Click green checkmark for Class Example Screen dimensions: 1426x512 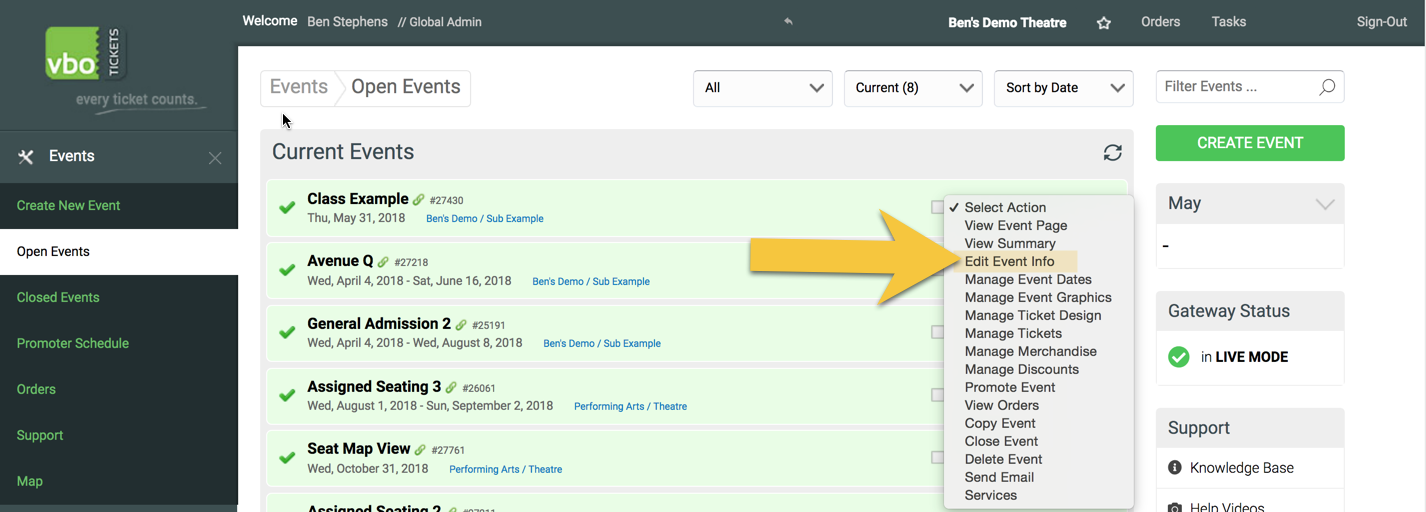287,207
